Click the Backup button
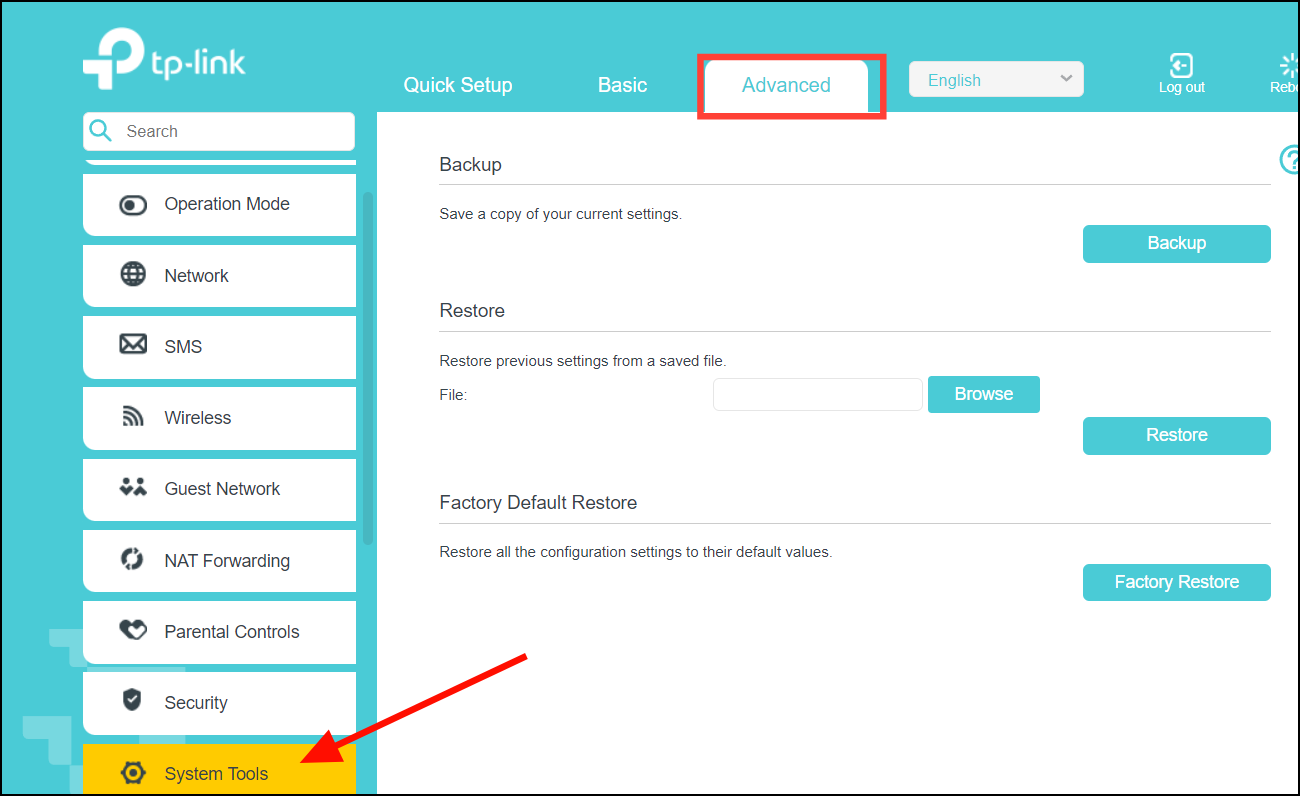Image resolution: width=1300 pixels, height=796 pixels. [1176, 243]
